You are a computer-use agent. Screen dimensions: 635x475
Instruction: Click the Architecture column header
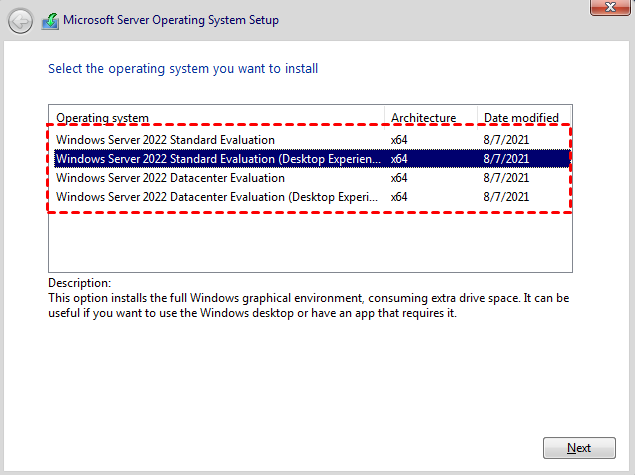423,118
